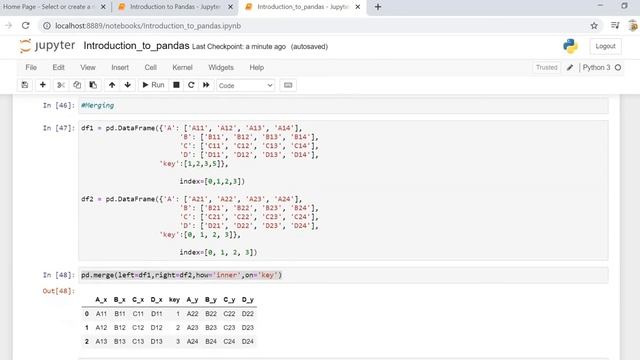Open the Kernel menu
Viewport: 640px width, 360px height.
click(182, 67)
